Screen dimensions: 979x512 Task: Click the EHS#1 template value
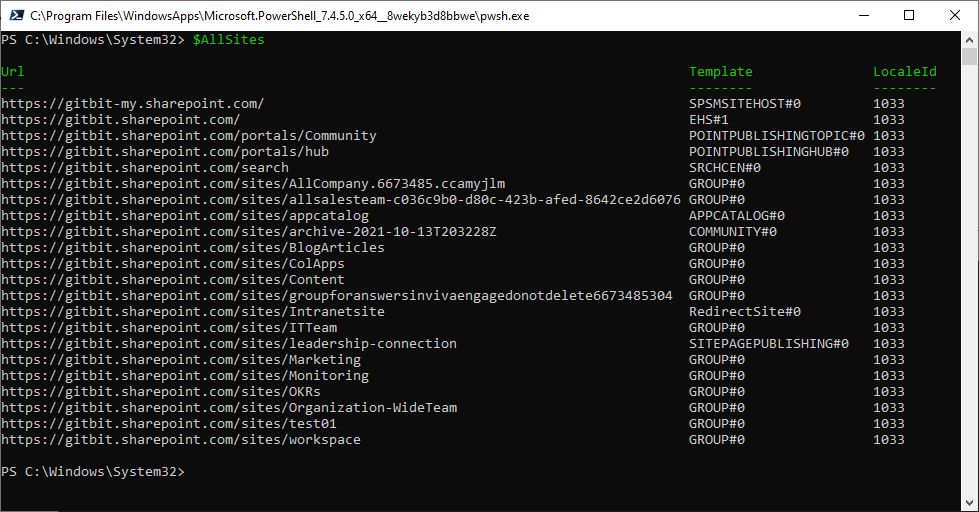coord(709,119)
